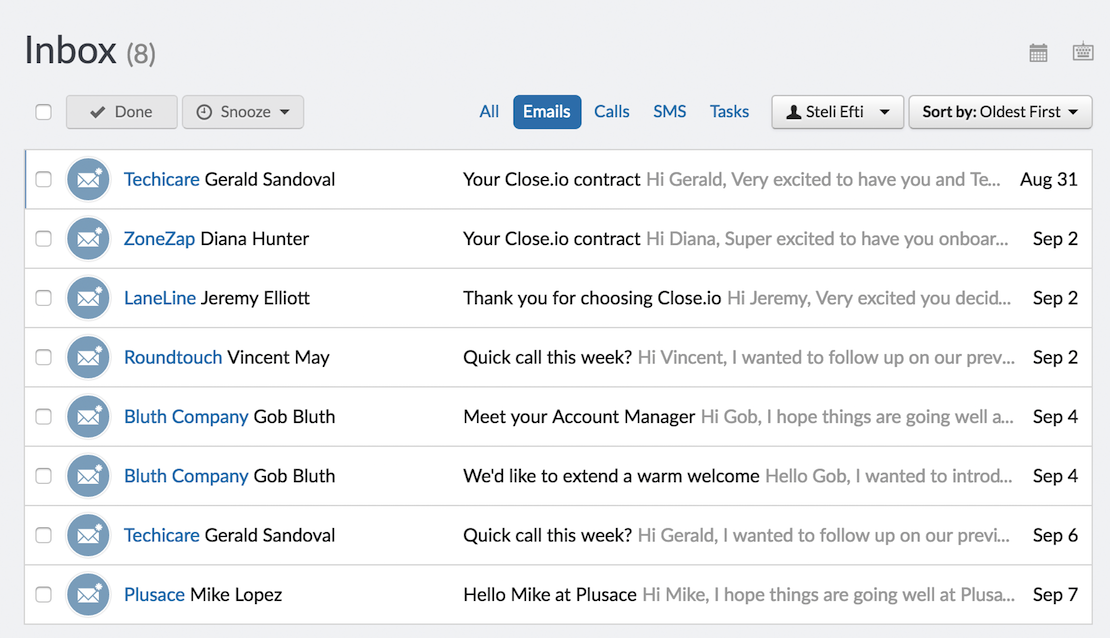
Task: Click the Sep 6 date
Action: (x=1055, y=535)
